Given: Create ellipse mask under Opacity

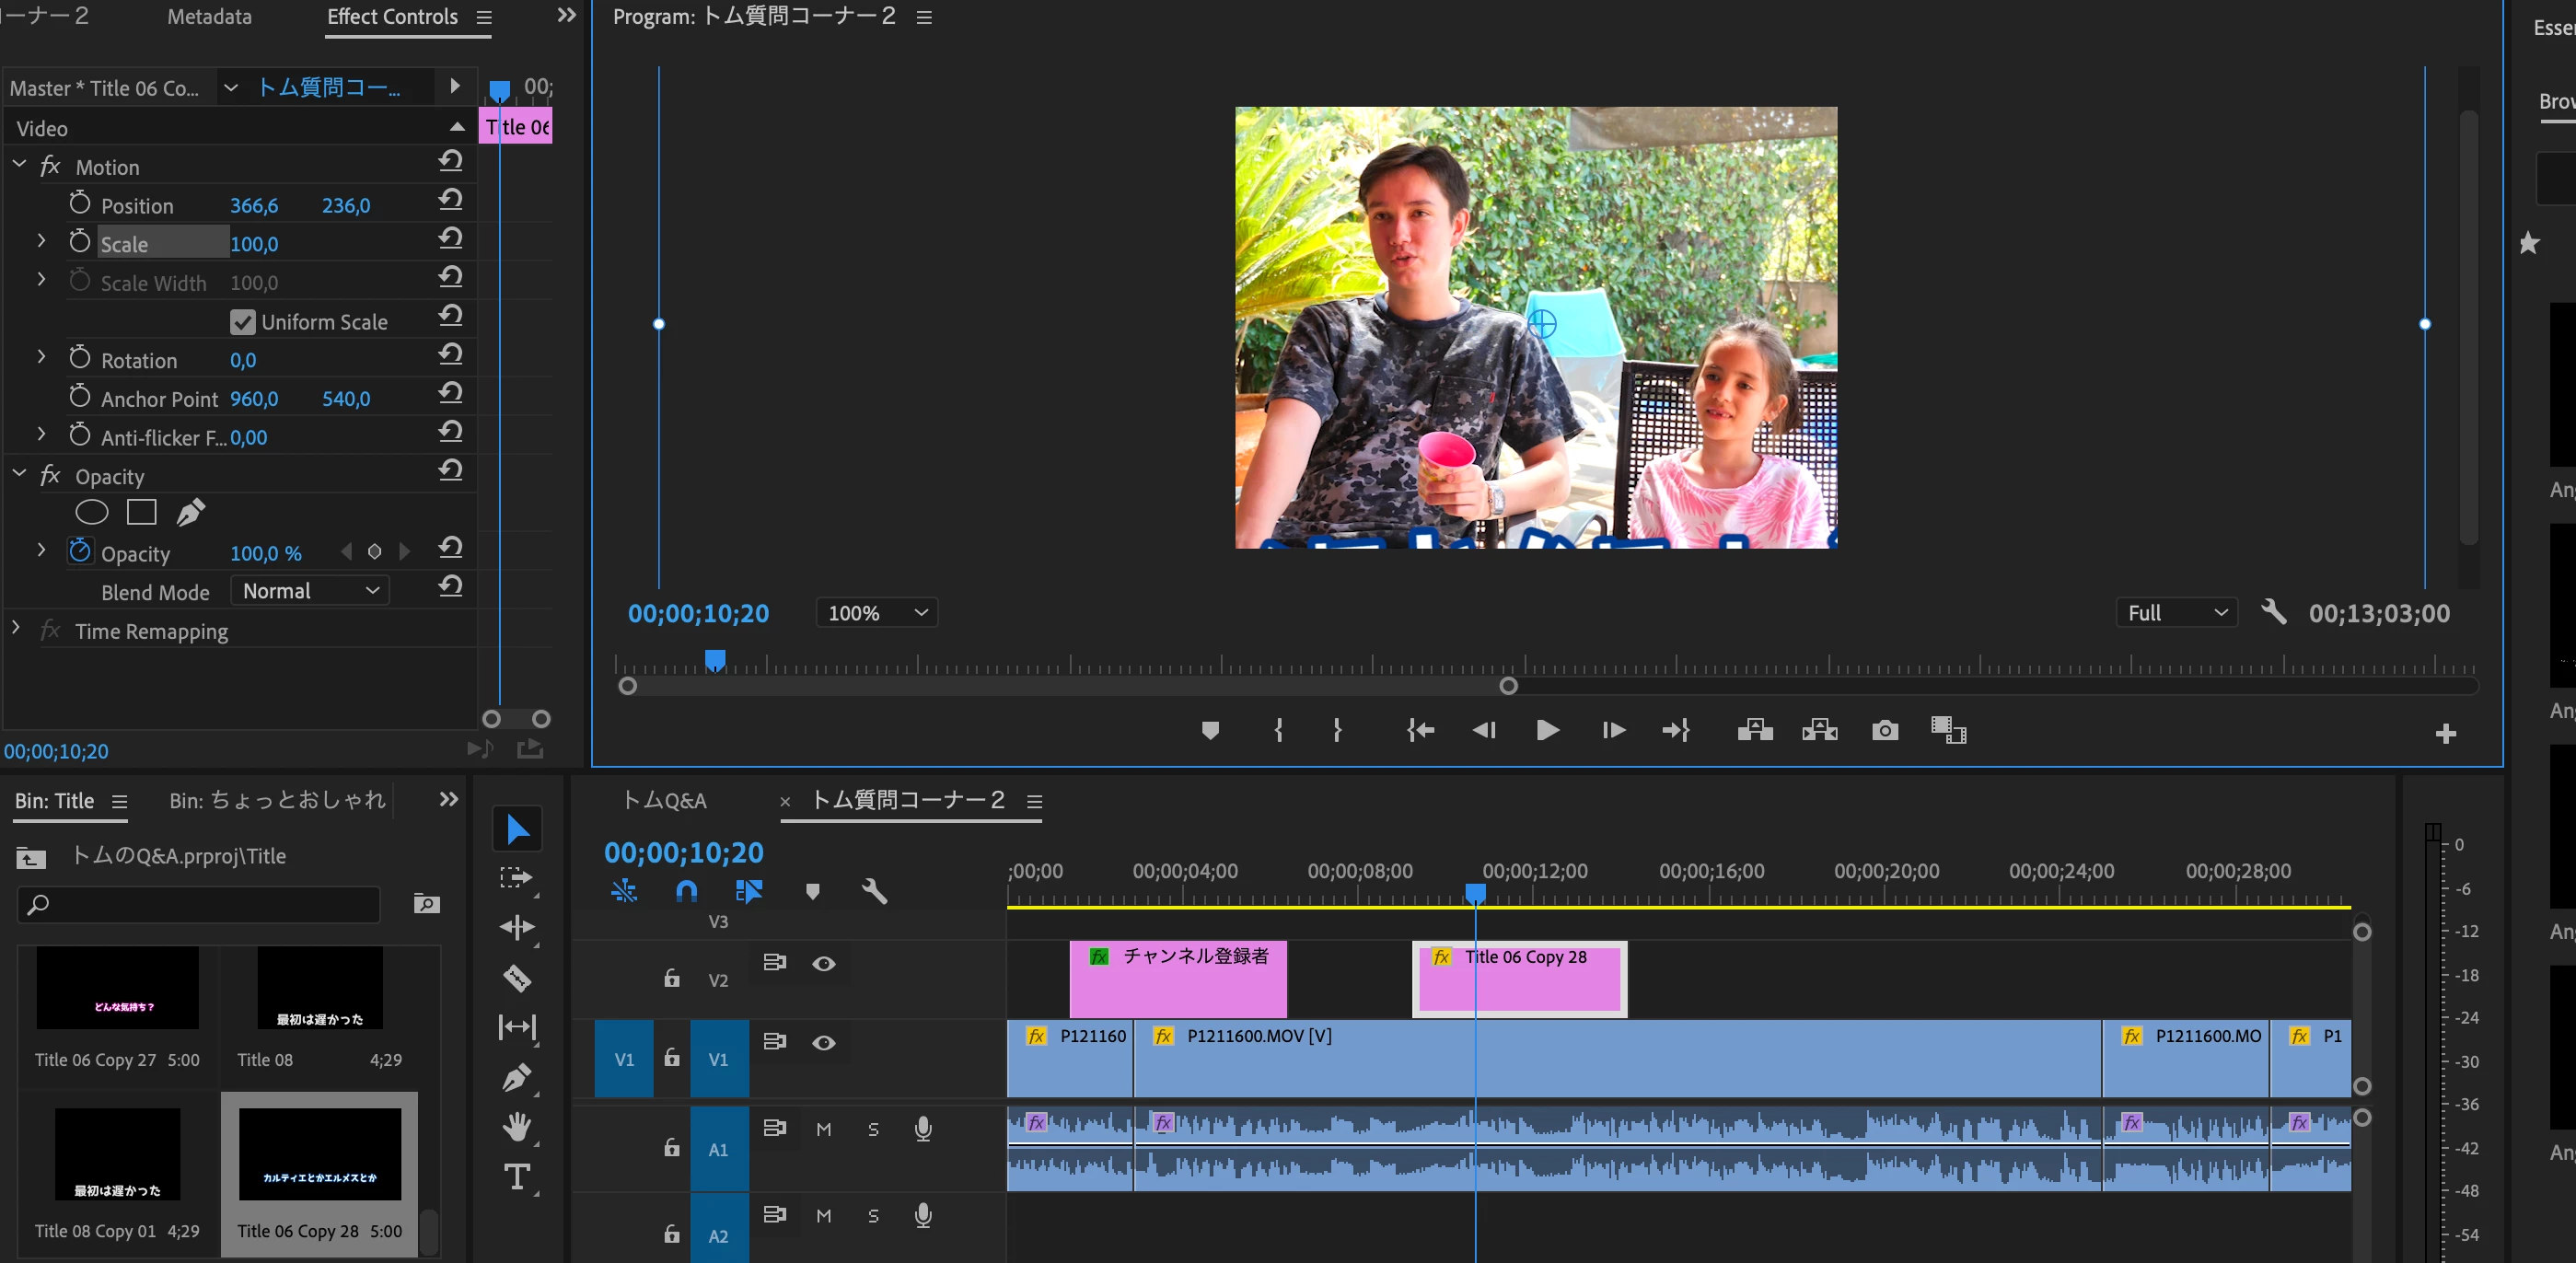Looking at the screenshot, I should coord(91,513).
